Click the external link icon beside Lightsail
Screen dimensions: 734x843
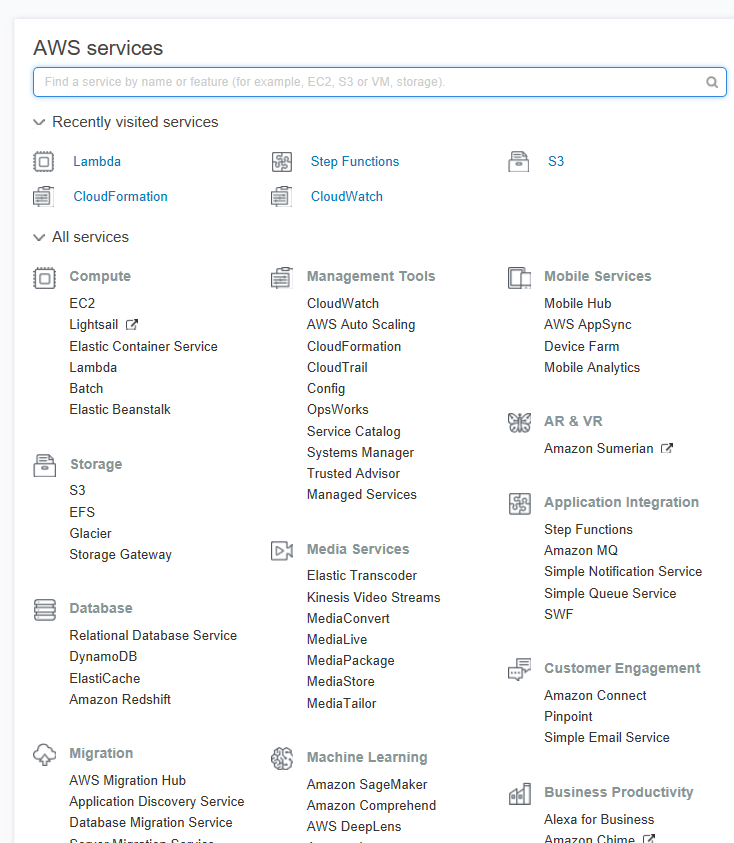pyautogui.click(x=132, y=325)
